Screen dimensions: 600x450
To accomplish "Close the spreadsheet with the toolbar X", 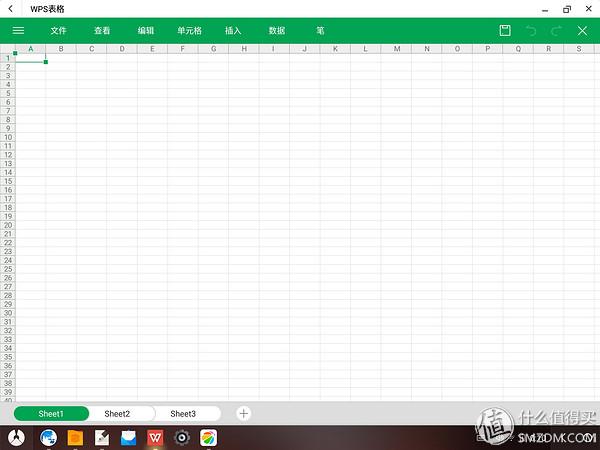I will (x=582, y=31).
